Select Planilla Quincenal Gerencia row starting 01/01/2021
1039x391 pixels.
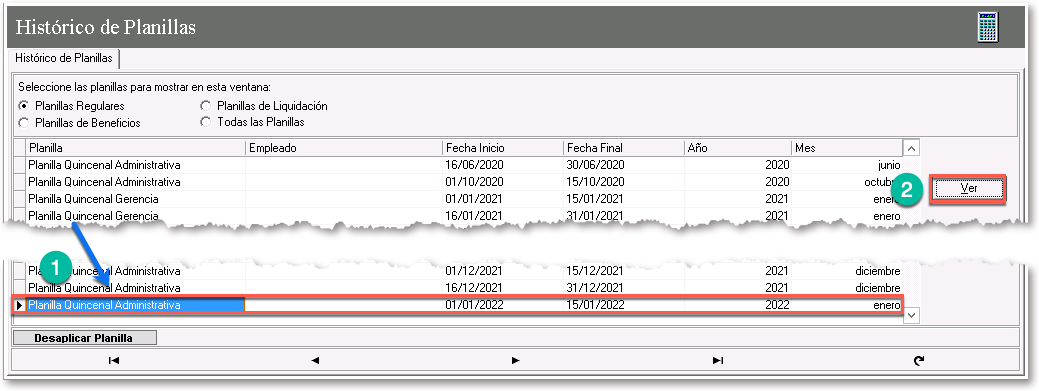click(458, 199)
